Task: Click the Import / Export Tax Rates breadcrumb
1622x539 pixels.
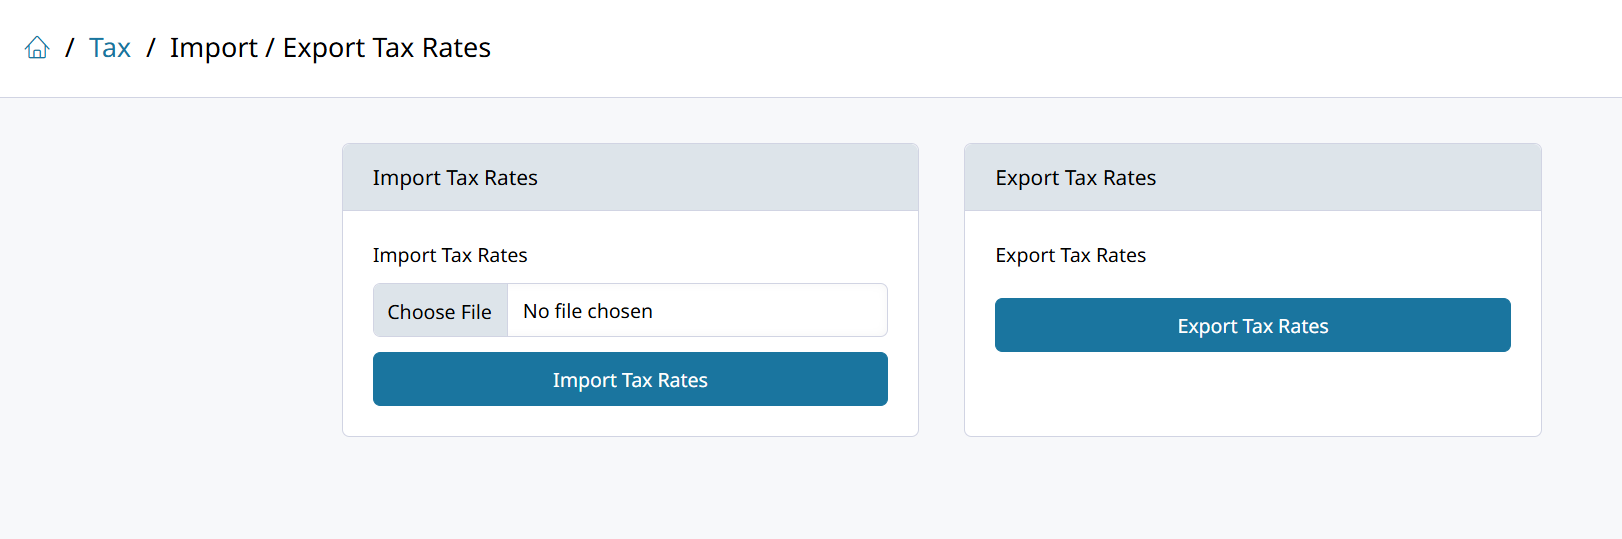Action: coord(330,48)
